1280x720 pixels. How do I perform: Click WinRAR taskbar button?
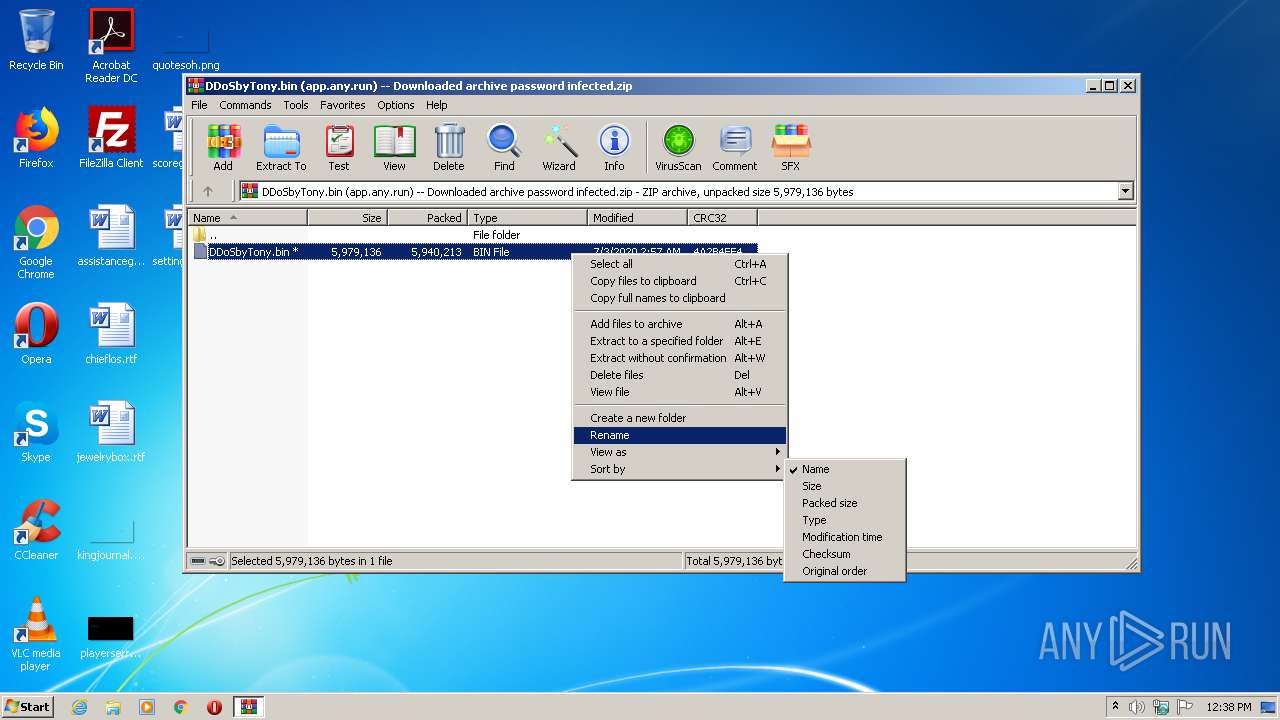pyautogui.click(x=248, y=707)
